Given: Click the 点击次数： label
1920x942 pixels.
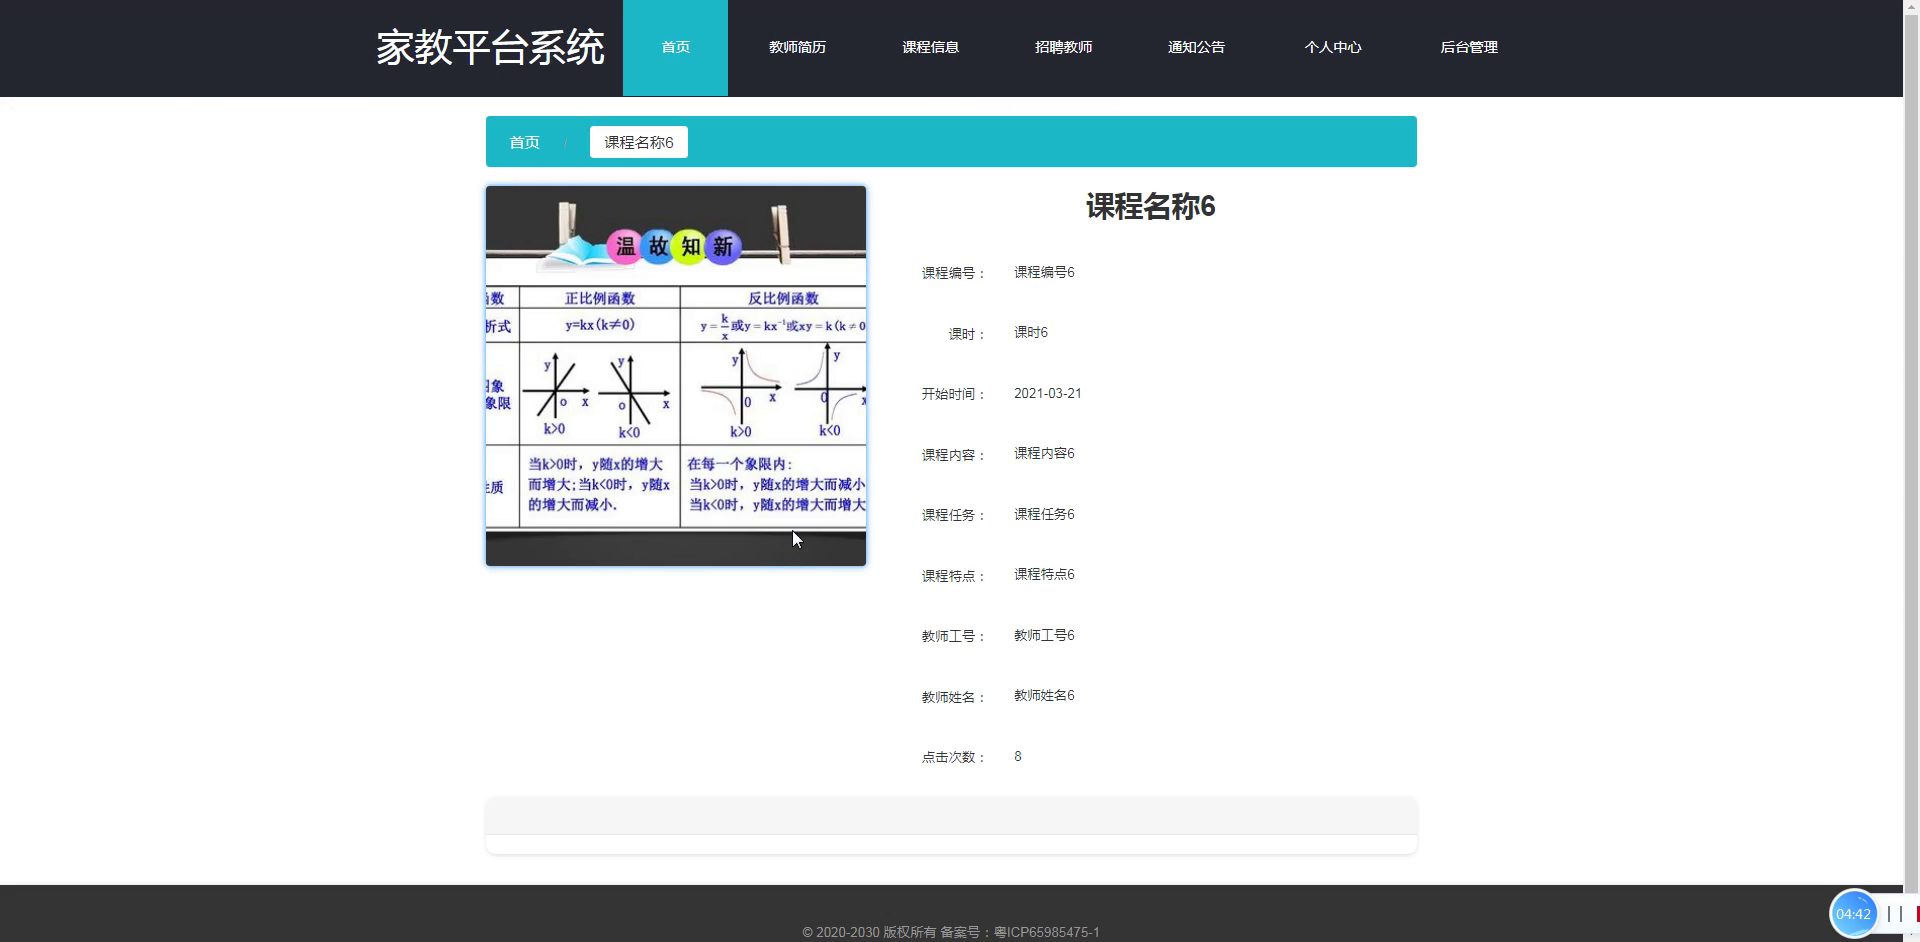Looking at the screenshot, I should 954,757.
